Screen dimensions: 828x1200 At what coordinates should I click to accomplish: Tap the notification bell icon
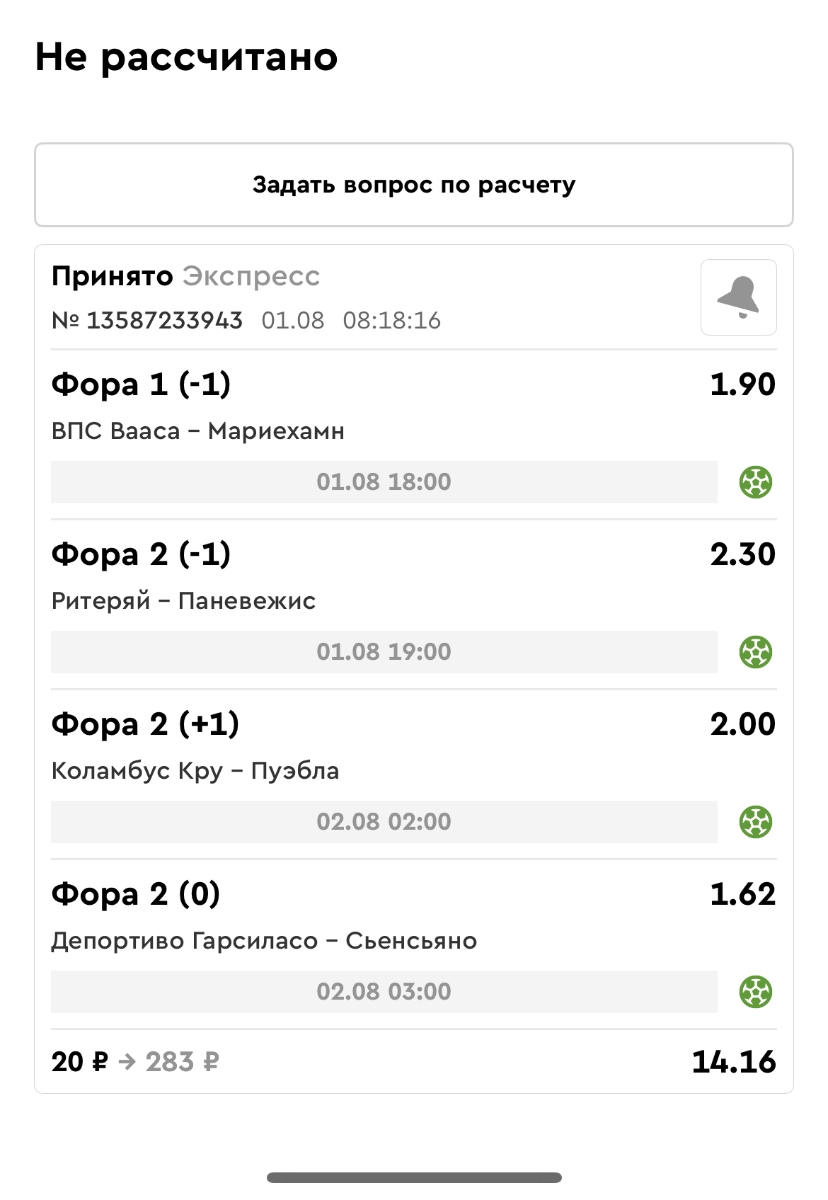coord(738,297)
